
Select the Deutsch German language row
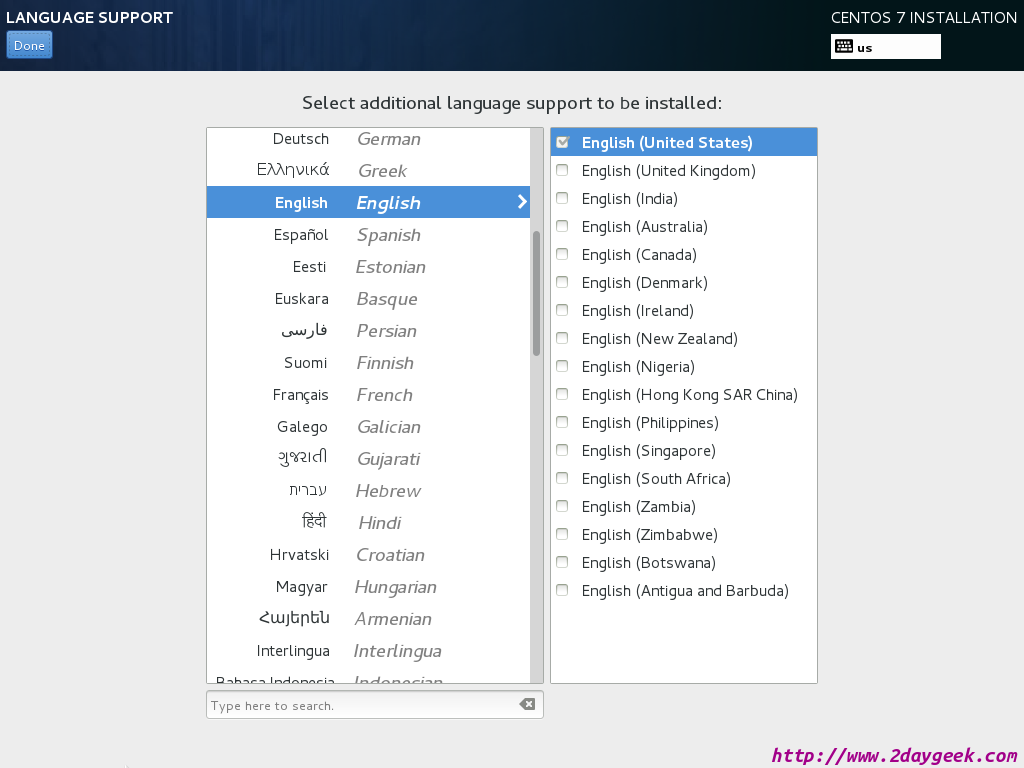pyautogui.click(x=368, y=138)
